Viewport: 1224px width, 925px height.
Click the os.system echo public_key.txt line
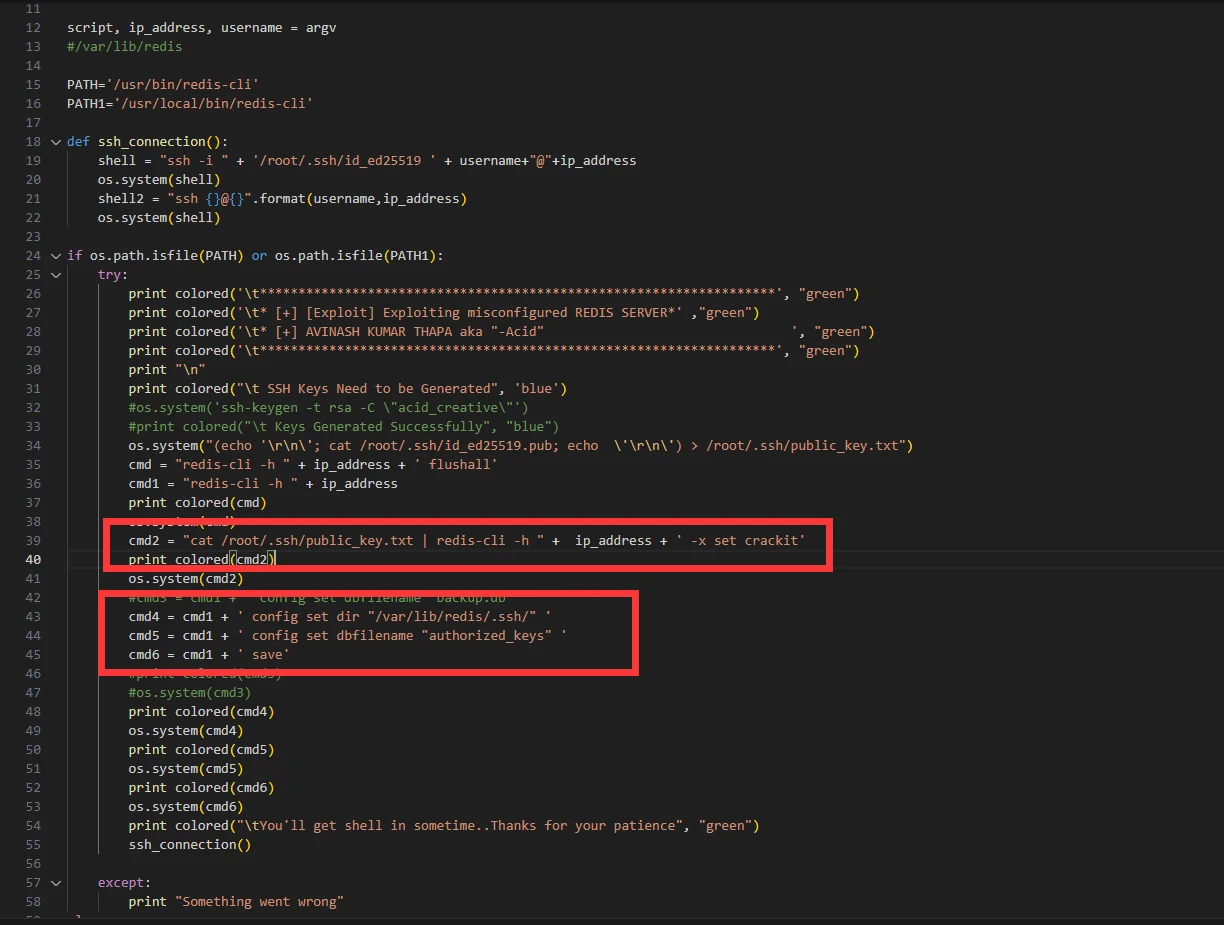click(521, 445)
